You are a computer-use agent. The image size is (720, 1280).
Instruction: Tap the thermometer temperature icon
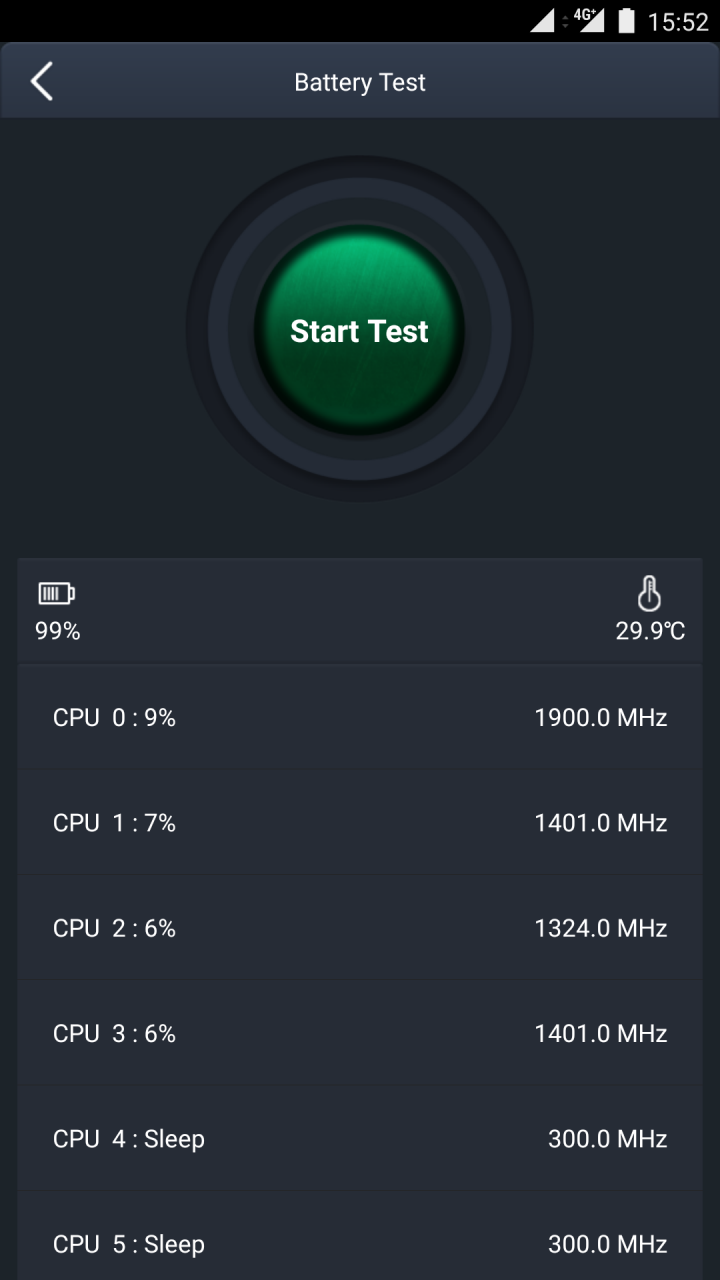[x=650, y=594]
